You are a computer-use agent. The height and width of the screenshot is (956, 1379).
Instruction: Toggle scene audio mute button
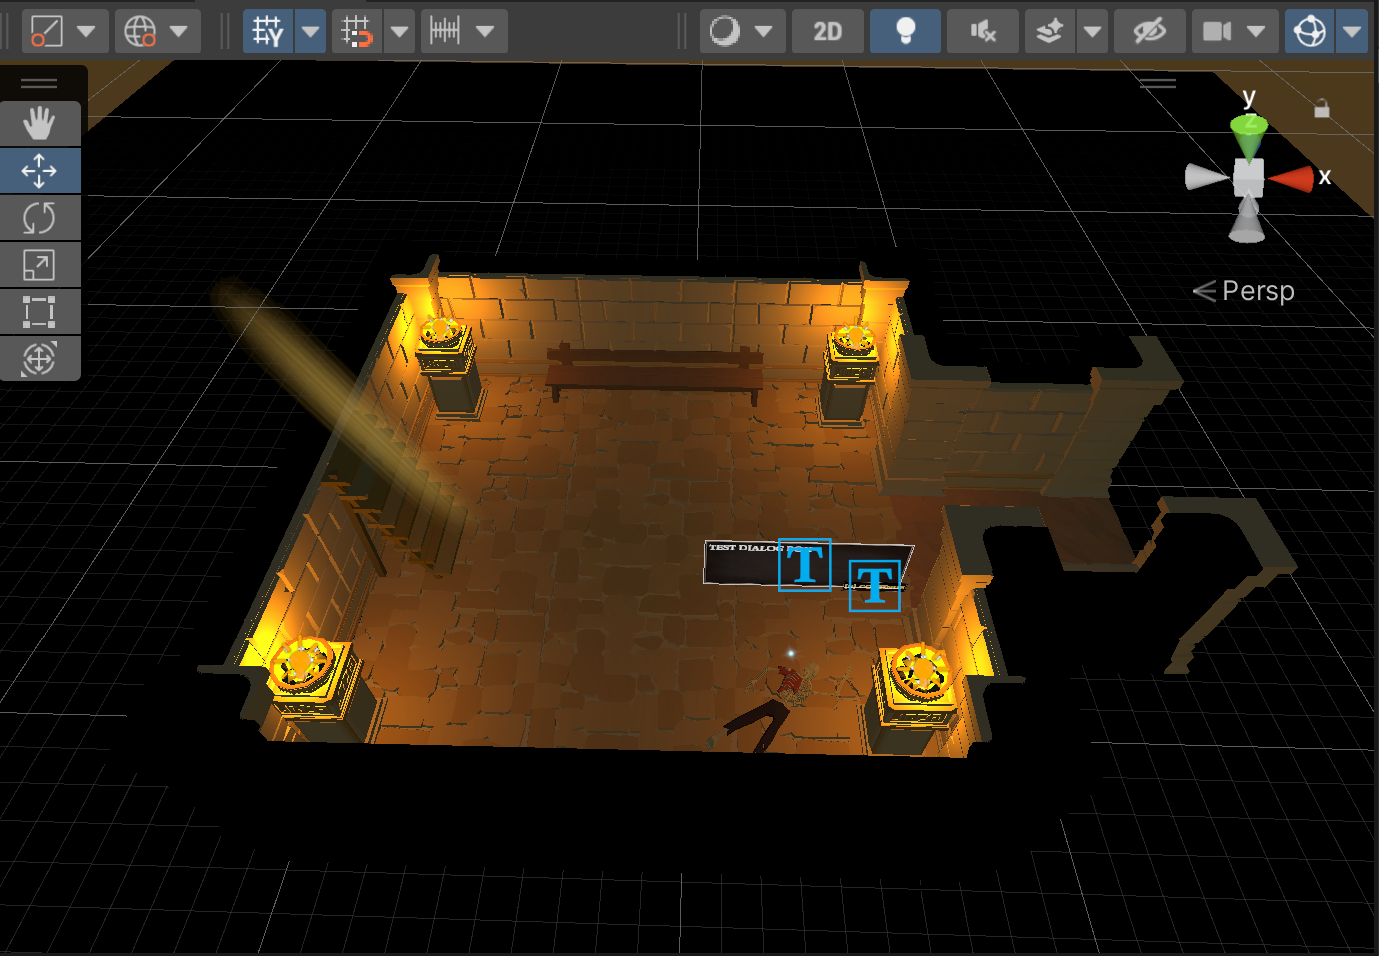[x=983, y=31]
